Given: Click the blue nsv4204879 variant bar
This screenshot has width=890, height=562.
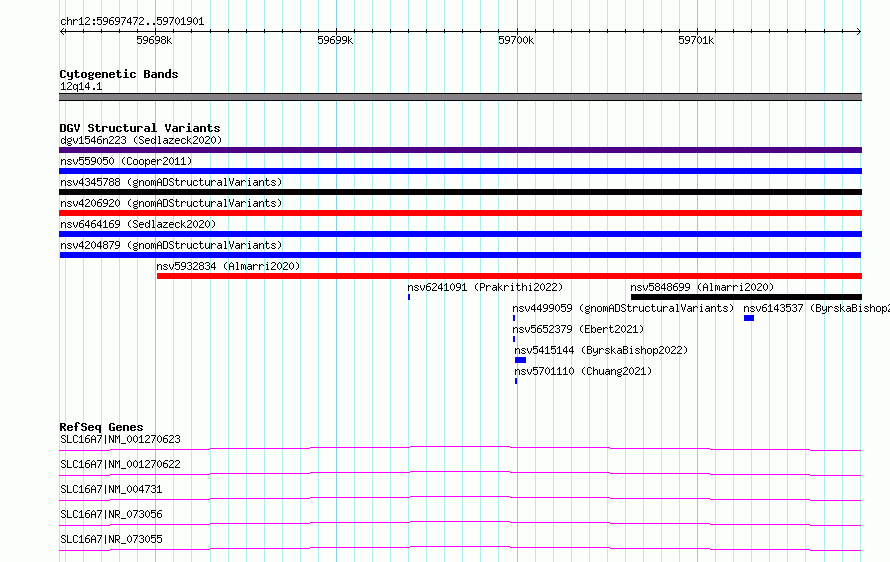Looking at the screenshot, I should point(460,255).
